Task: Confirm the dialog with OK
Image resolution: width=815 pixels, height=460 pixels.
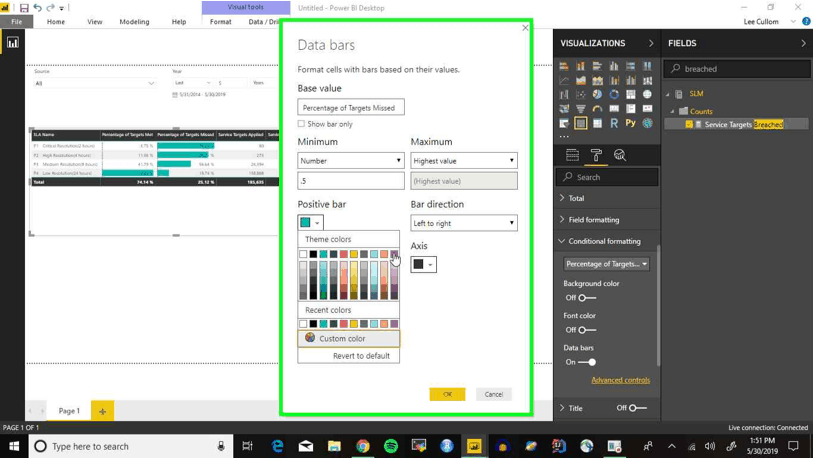Action: pyautogui.click(x=447, y=394)
